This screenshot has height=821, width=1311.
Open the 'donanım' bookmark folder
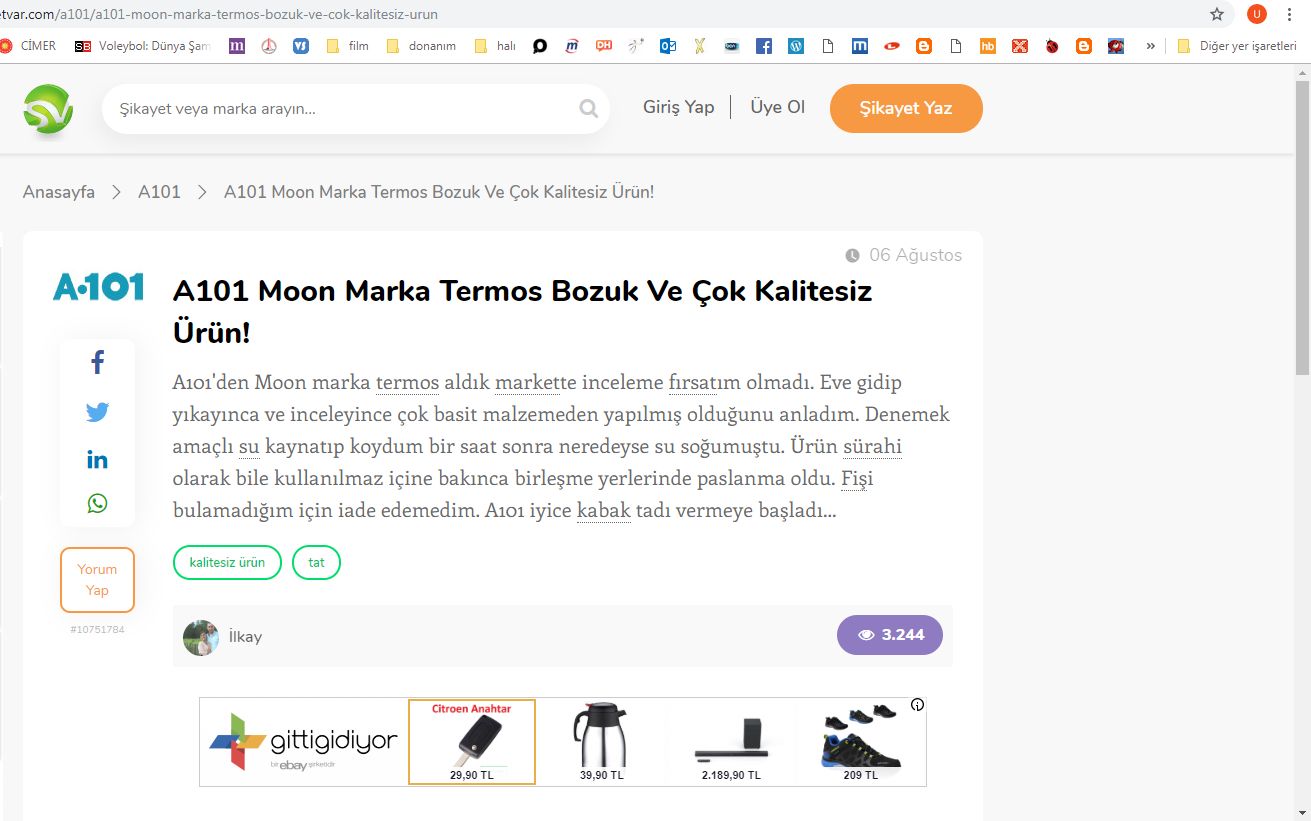coord(421,46)
